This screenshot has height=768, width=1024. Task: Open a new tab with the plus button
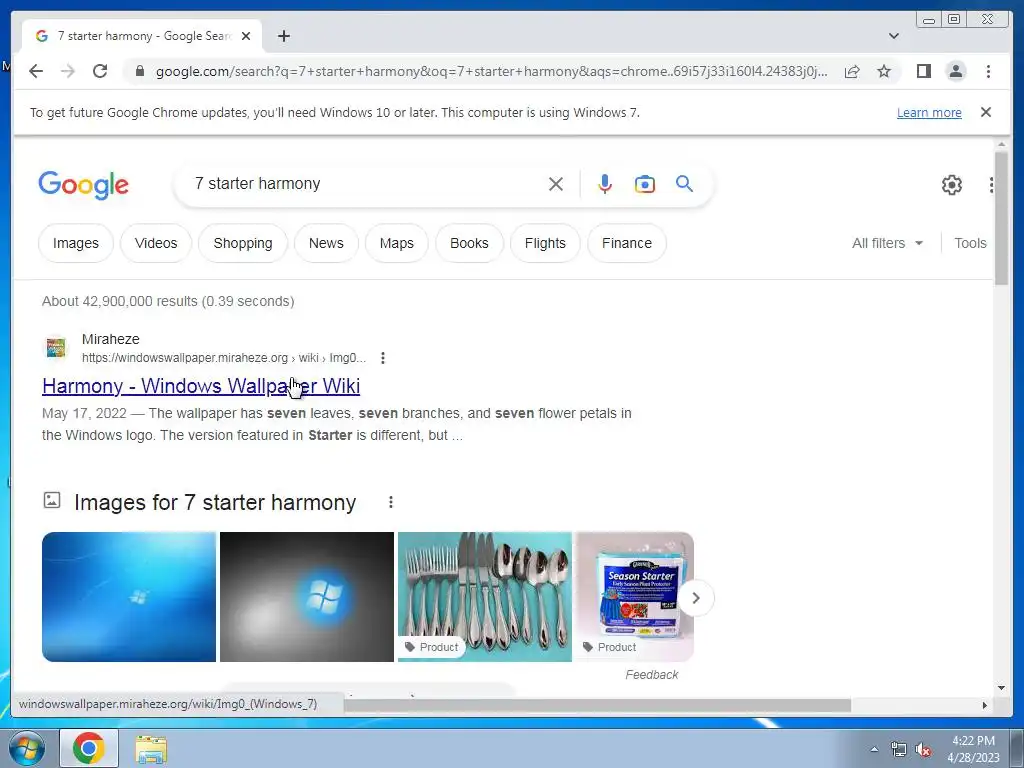[283, 36]
